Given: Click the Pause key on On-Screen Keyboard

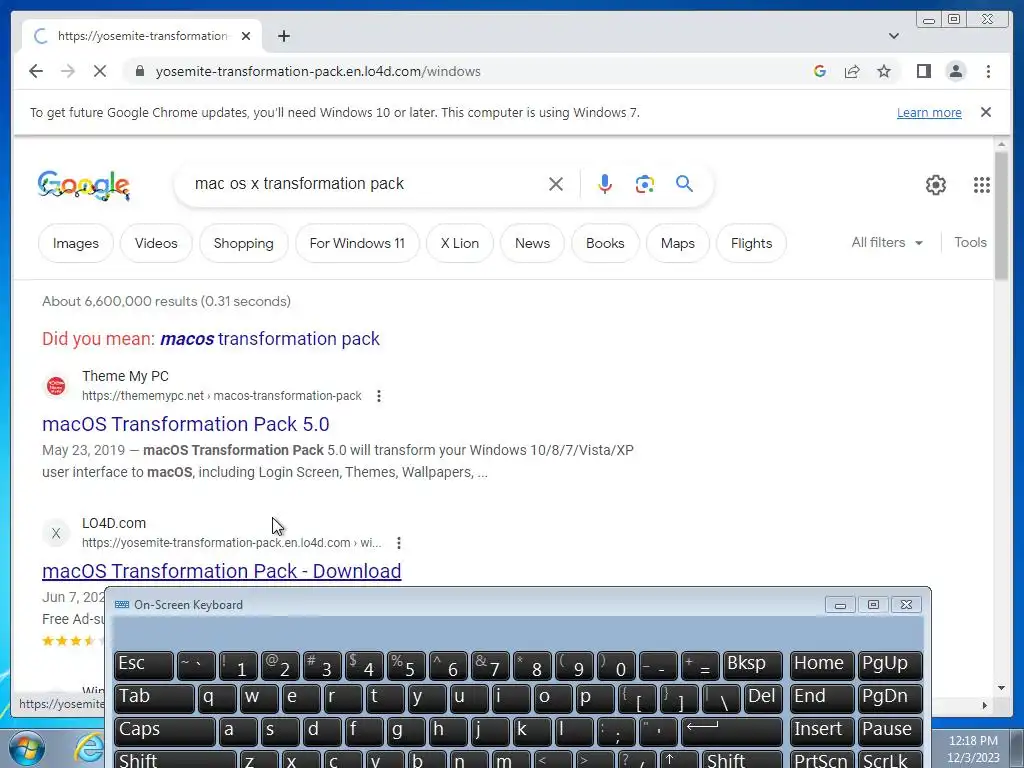Looking at the screenshot, I should 890,730.
